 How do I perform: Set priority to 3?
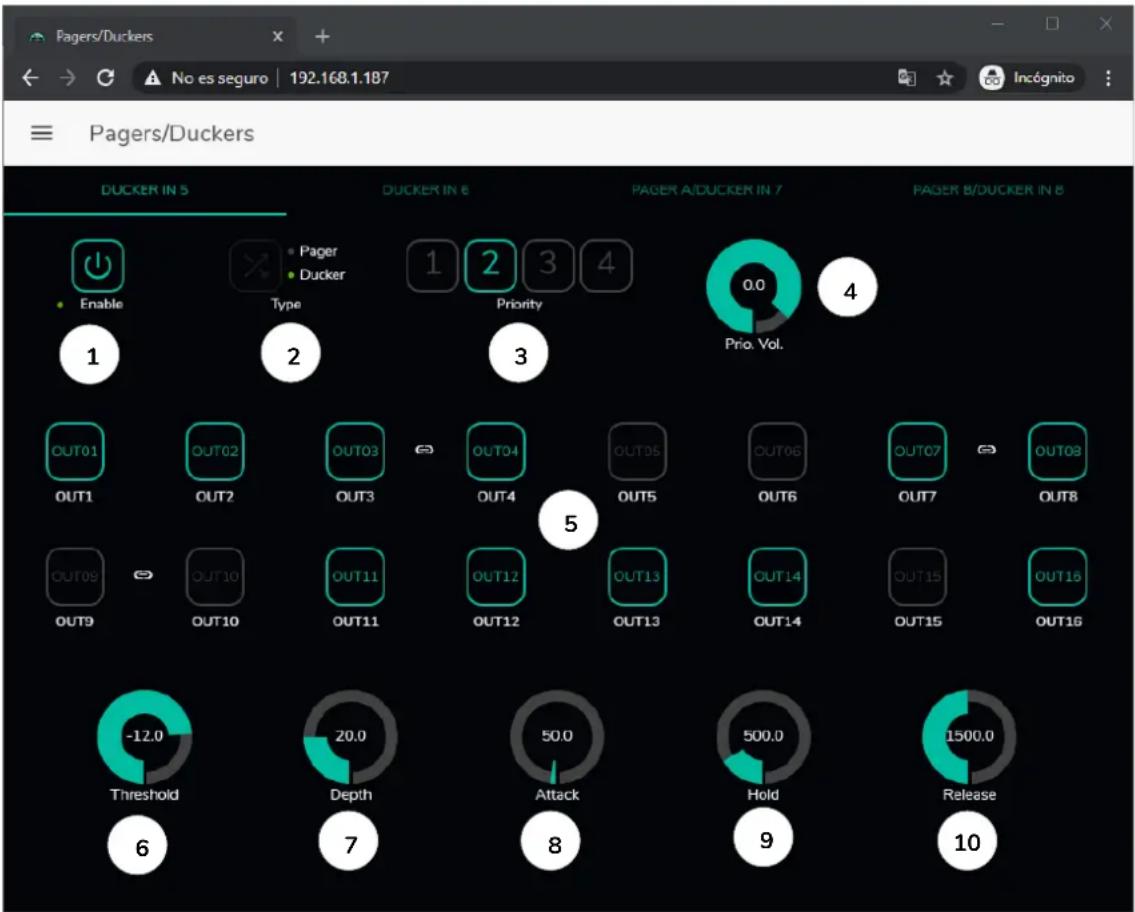(548, 266)
